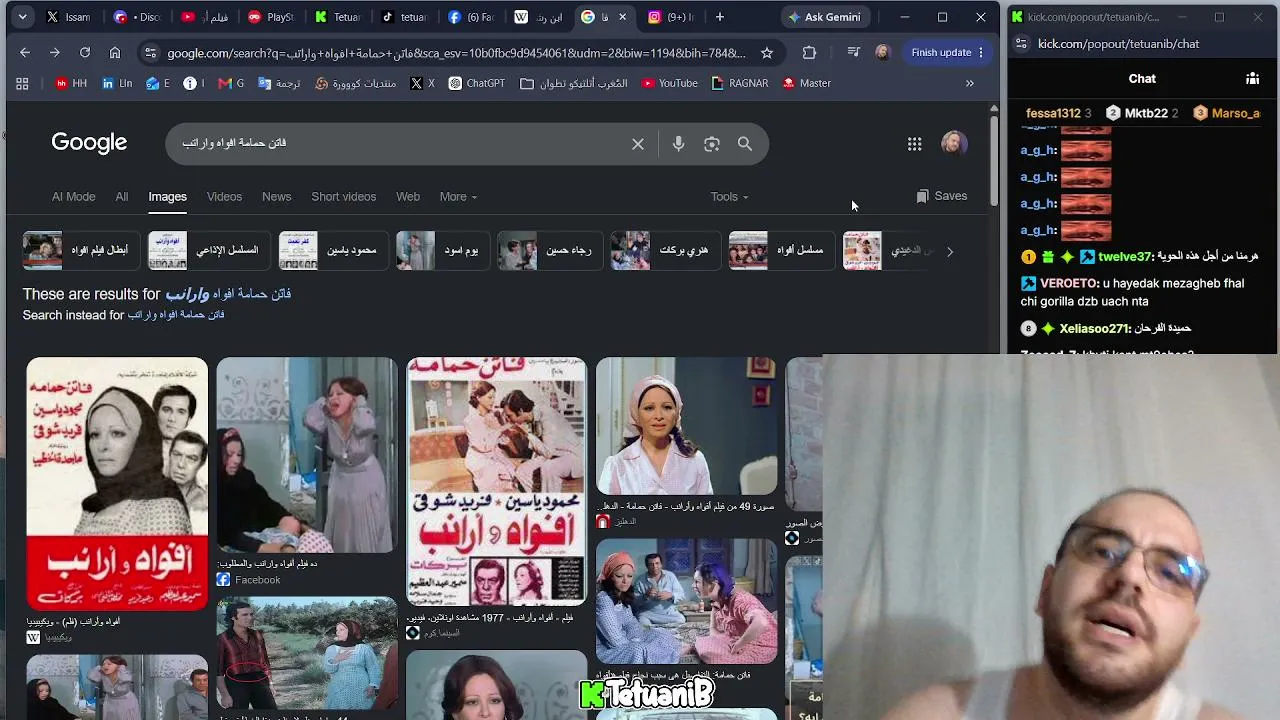Open the Tools dropdown
The width and height of the screenshot is (1280, 720).
[729, 197]
